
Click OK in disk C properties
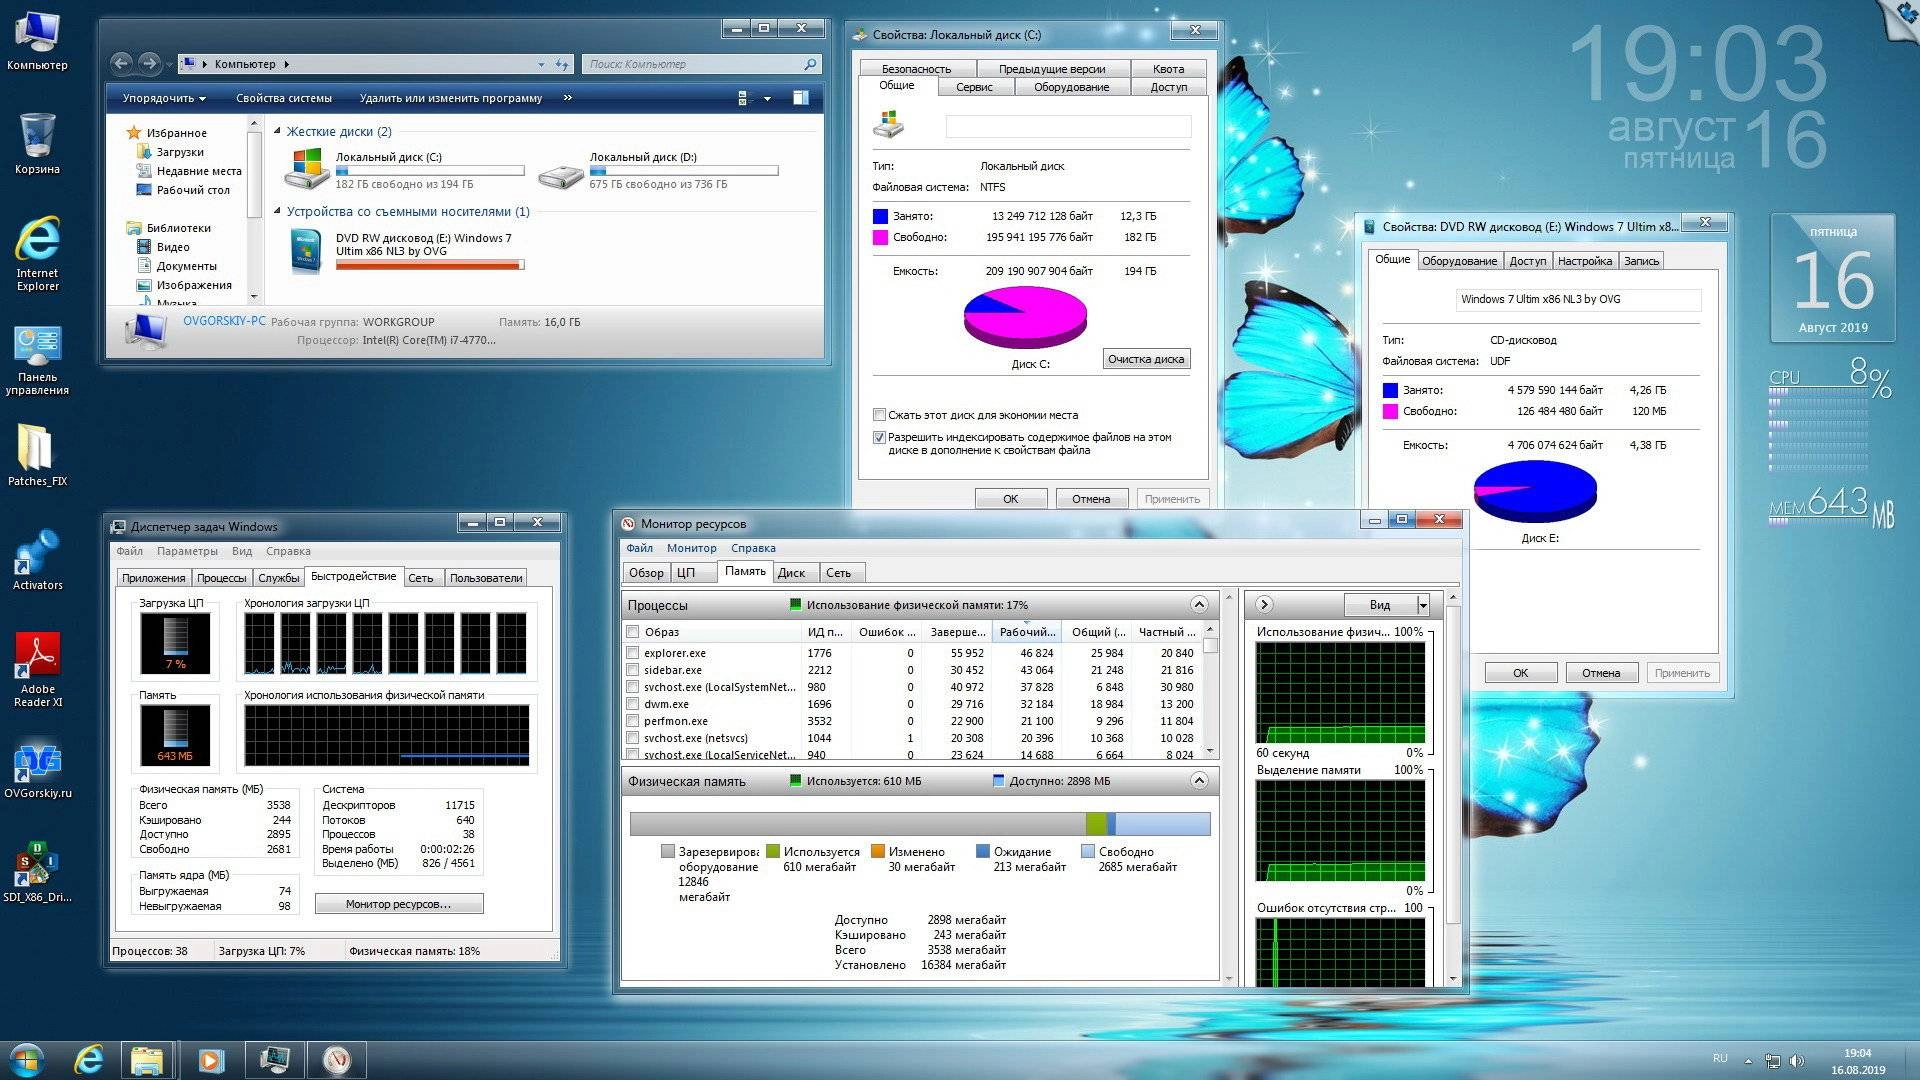[x=1011, y=498]
